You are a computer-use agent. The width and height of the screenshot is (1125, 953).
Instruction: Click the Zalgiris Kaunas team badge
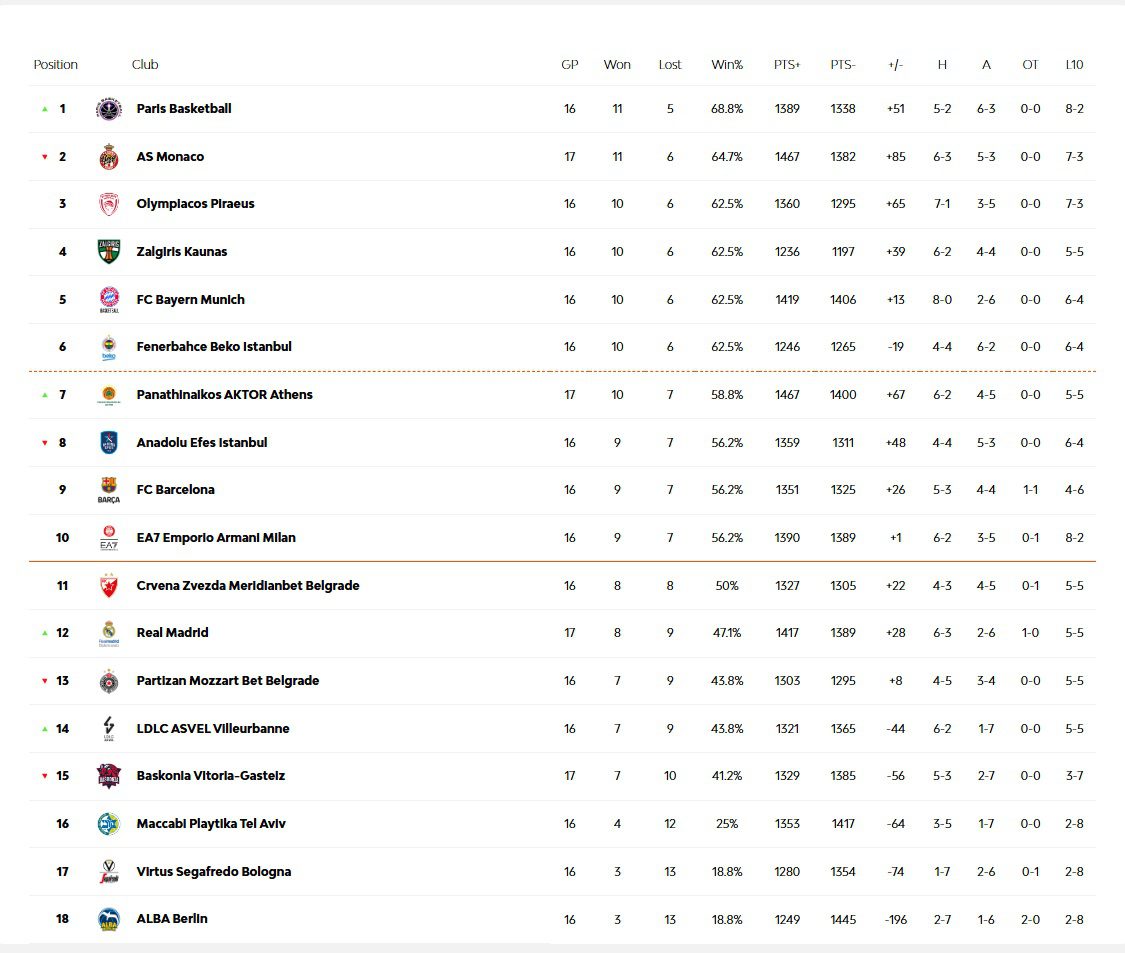coord(108,251)
